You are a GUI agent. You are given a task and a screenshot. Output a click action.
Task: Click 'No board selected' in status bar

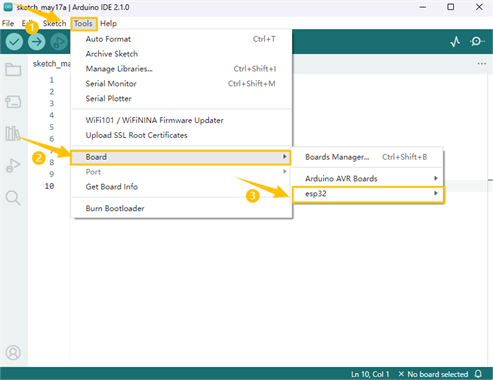pos(433,374)
